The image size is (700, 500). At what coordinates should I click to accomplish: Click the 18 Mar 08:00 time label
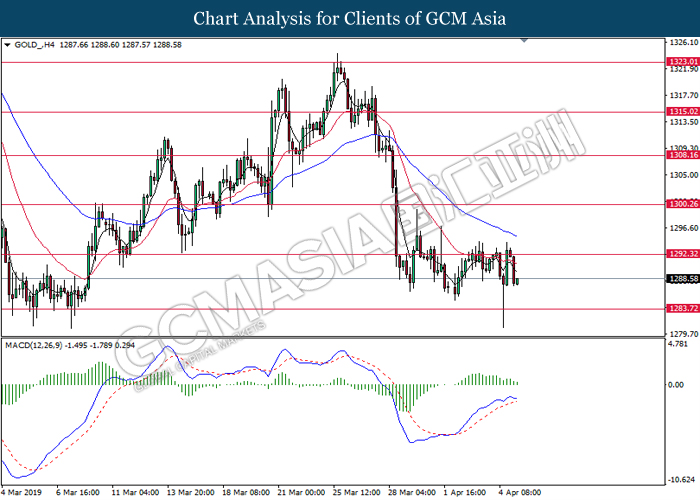pos(246,492)
